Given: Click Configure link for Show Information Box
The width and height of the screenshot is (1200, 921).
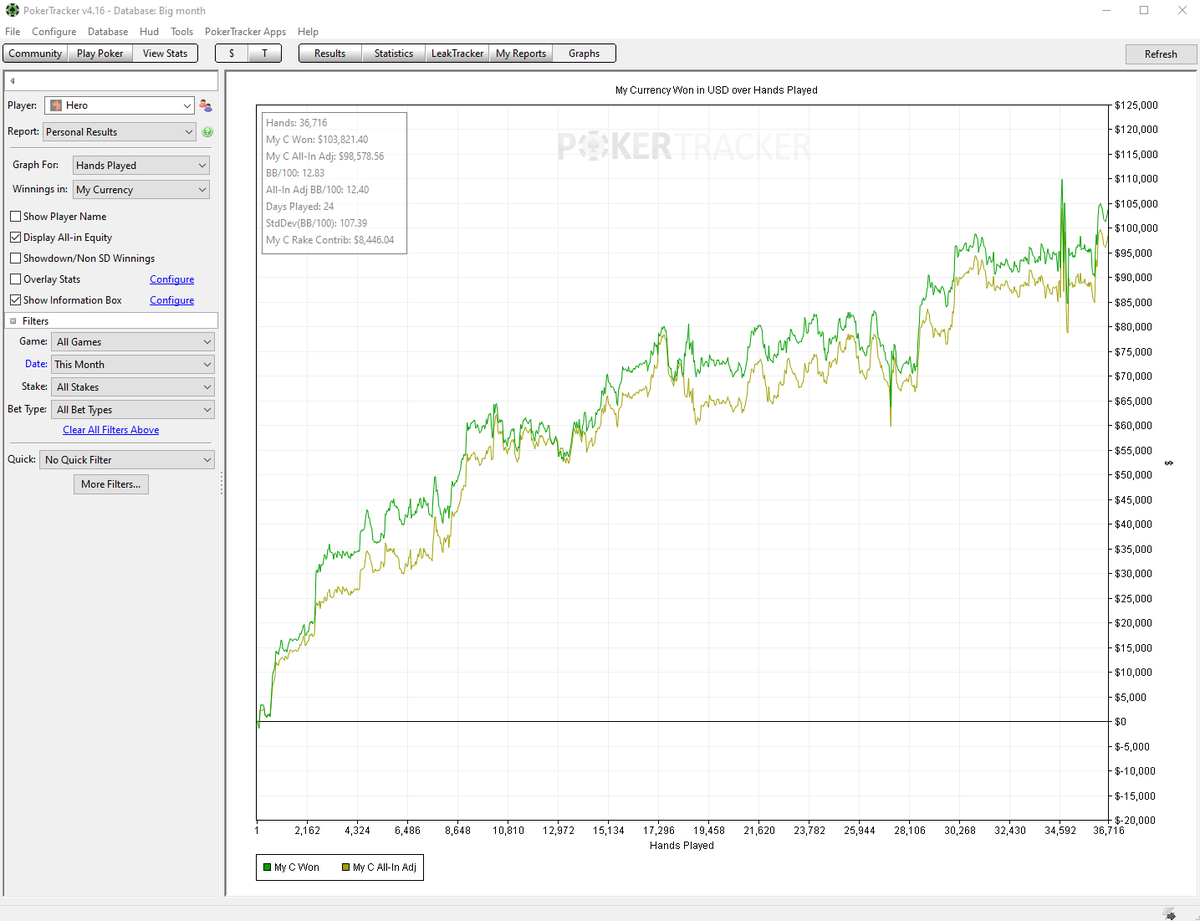Looking at the screenshot, I should 172,300.
